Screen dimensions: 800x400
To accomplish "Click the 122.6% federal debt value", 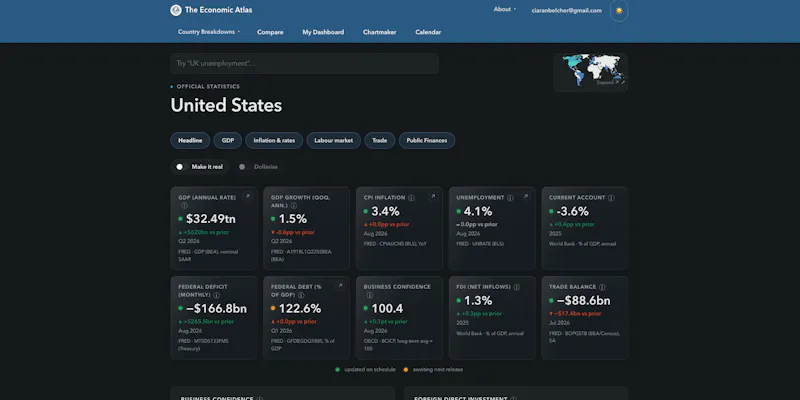I will click(x=300, y=309).
